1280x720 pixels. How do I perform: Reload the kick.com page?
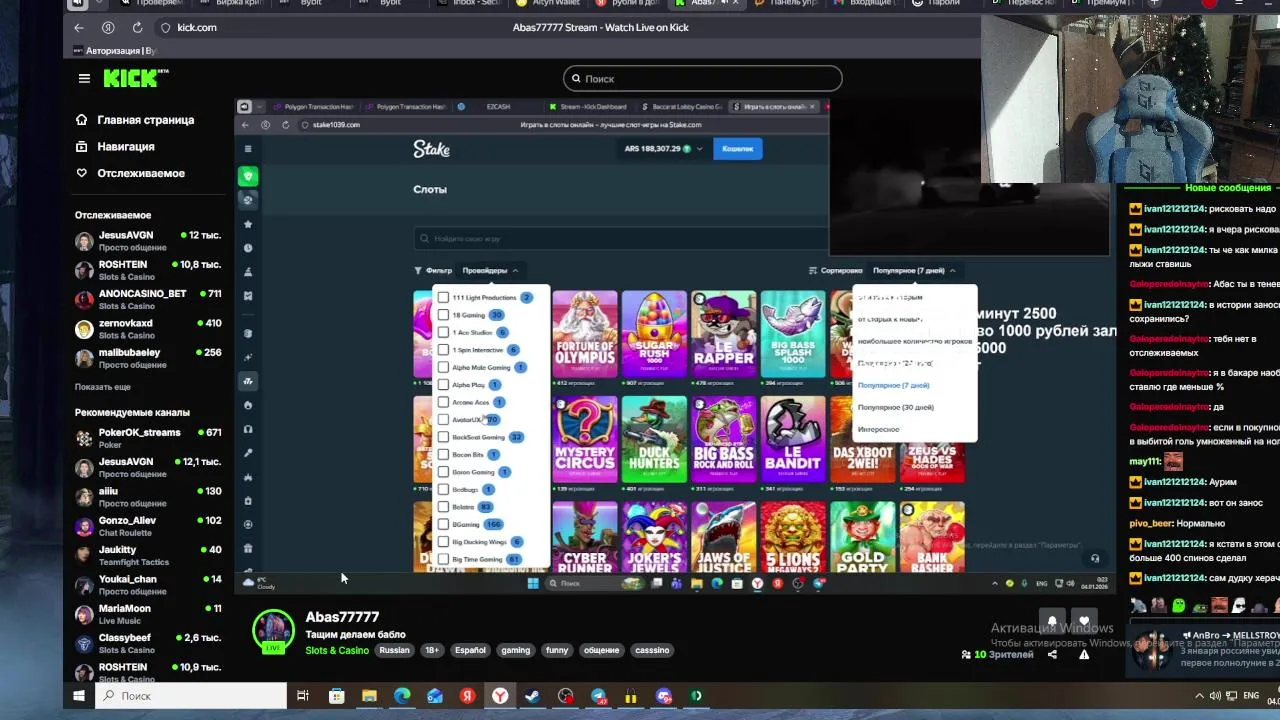[137, 27]
